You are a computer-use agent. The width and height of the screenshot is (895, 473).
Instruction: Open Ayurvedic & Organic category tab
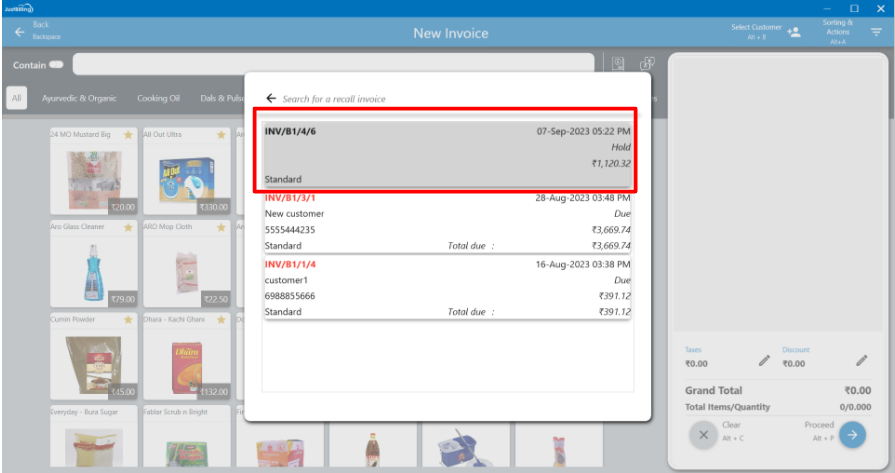tap(79, 98)
